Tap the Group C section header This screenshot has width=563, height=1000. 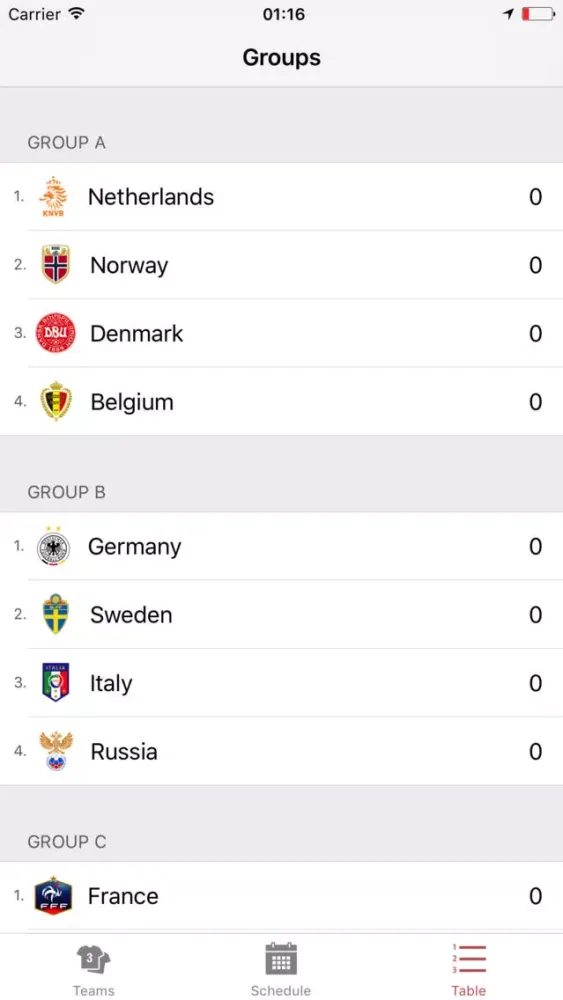click(x=67, y=842)
